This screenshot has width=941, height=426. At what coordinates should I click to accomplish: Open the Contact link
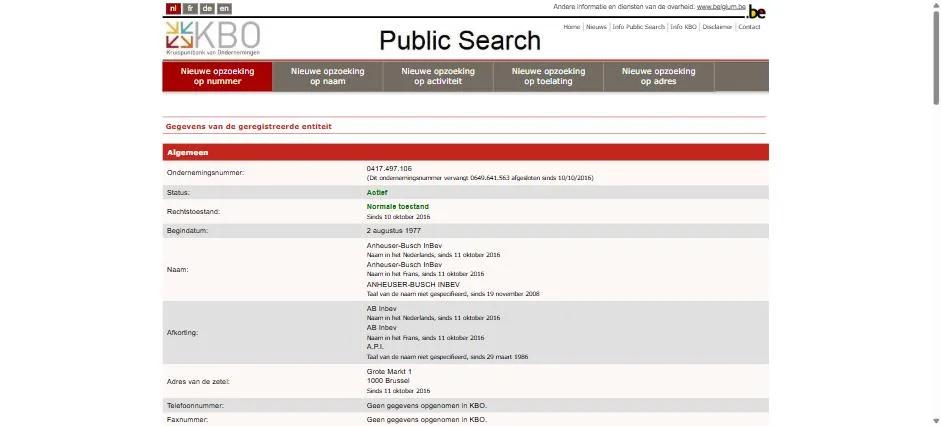[x=749, y=27]
